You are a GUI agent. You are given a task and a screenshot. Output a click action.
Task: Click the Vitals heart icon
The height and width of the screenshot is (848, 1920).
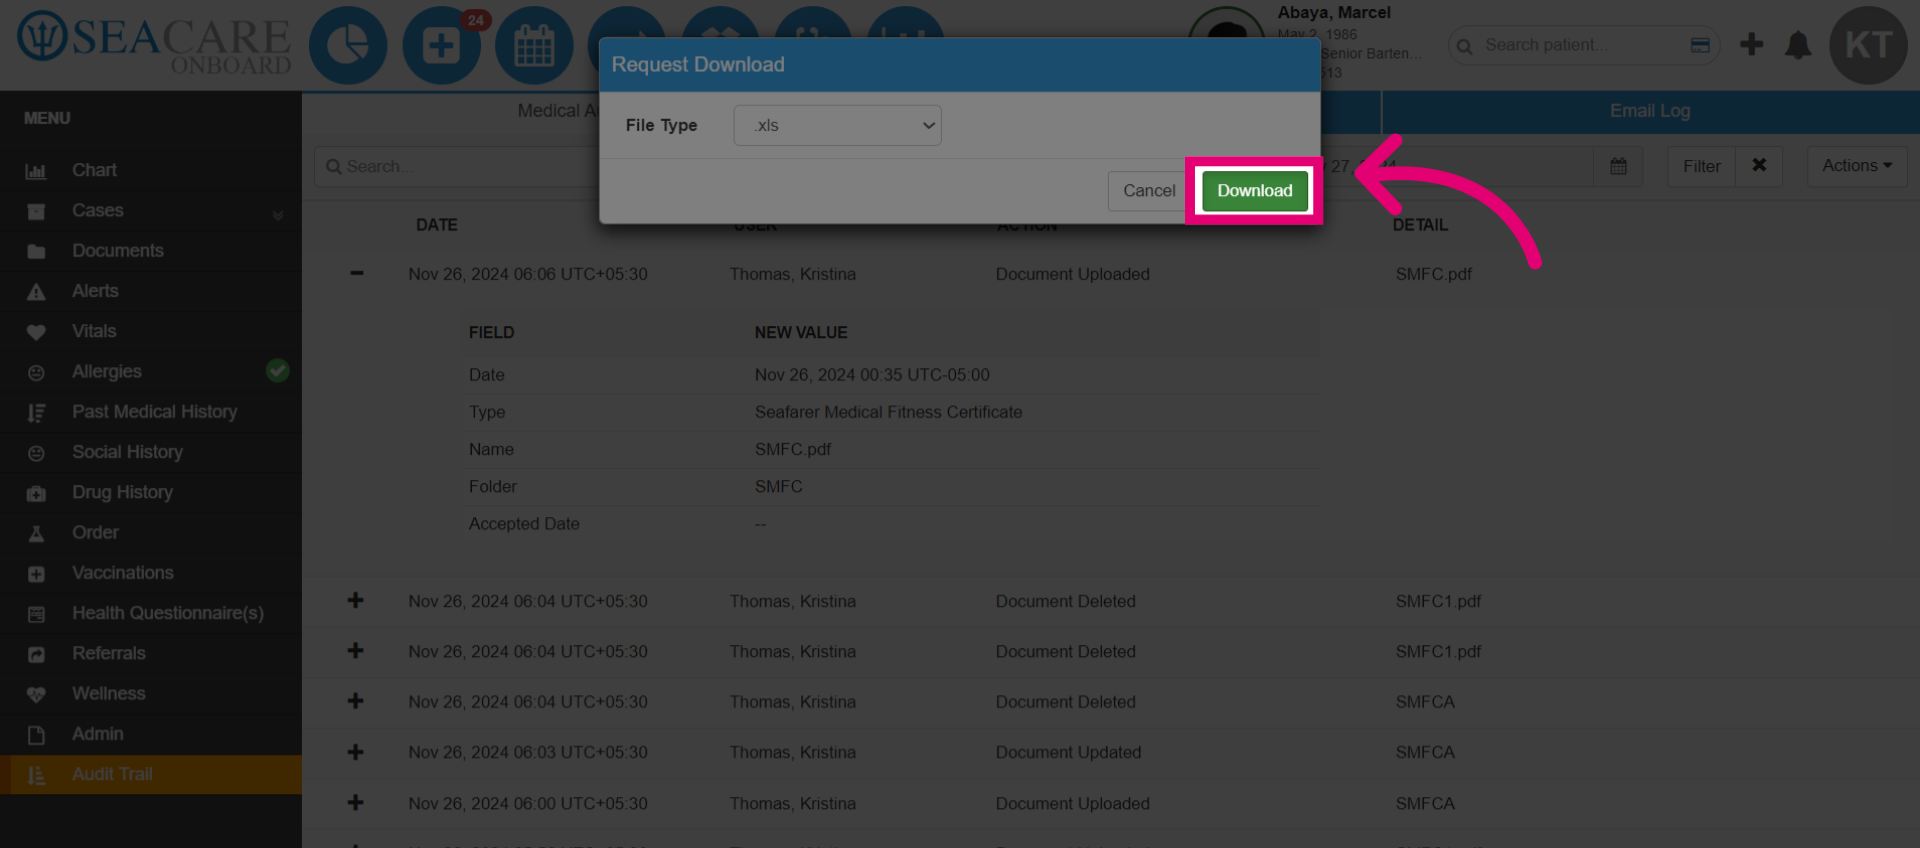click(36, 332)
